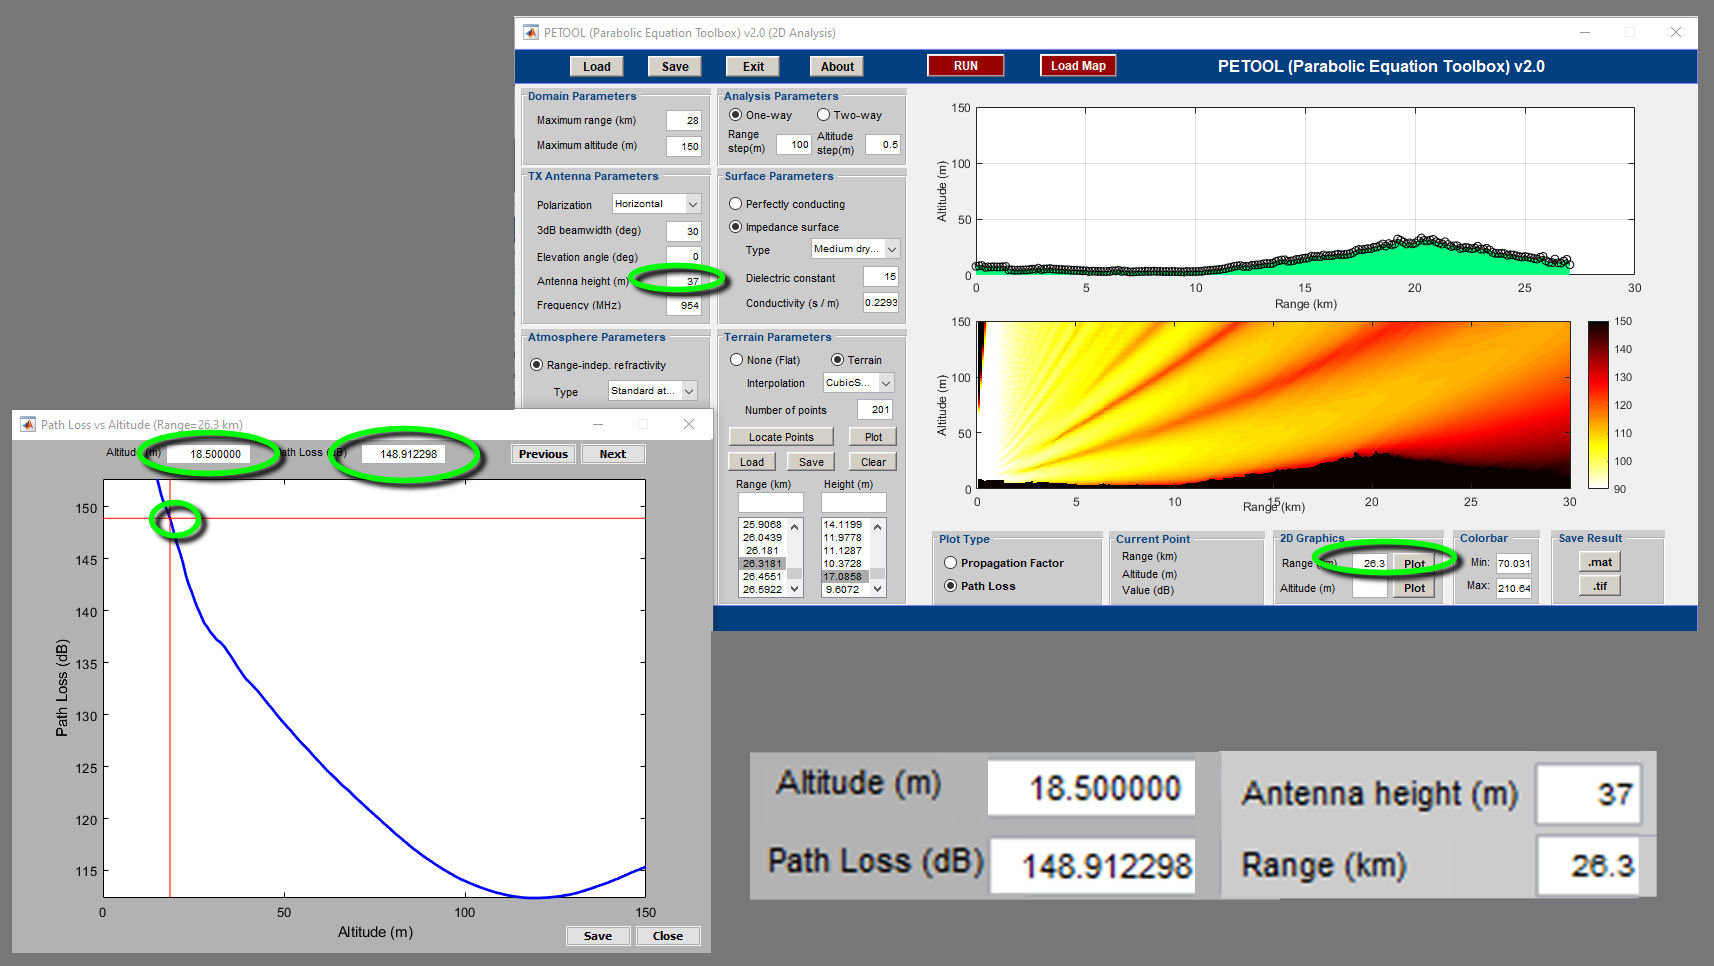This screenshot has height=966, width=1714.
Task: Click the Load button in top toolbar
Action: click(x=597, y=67)
